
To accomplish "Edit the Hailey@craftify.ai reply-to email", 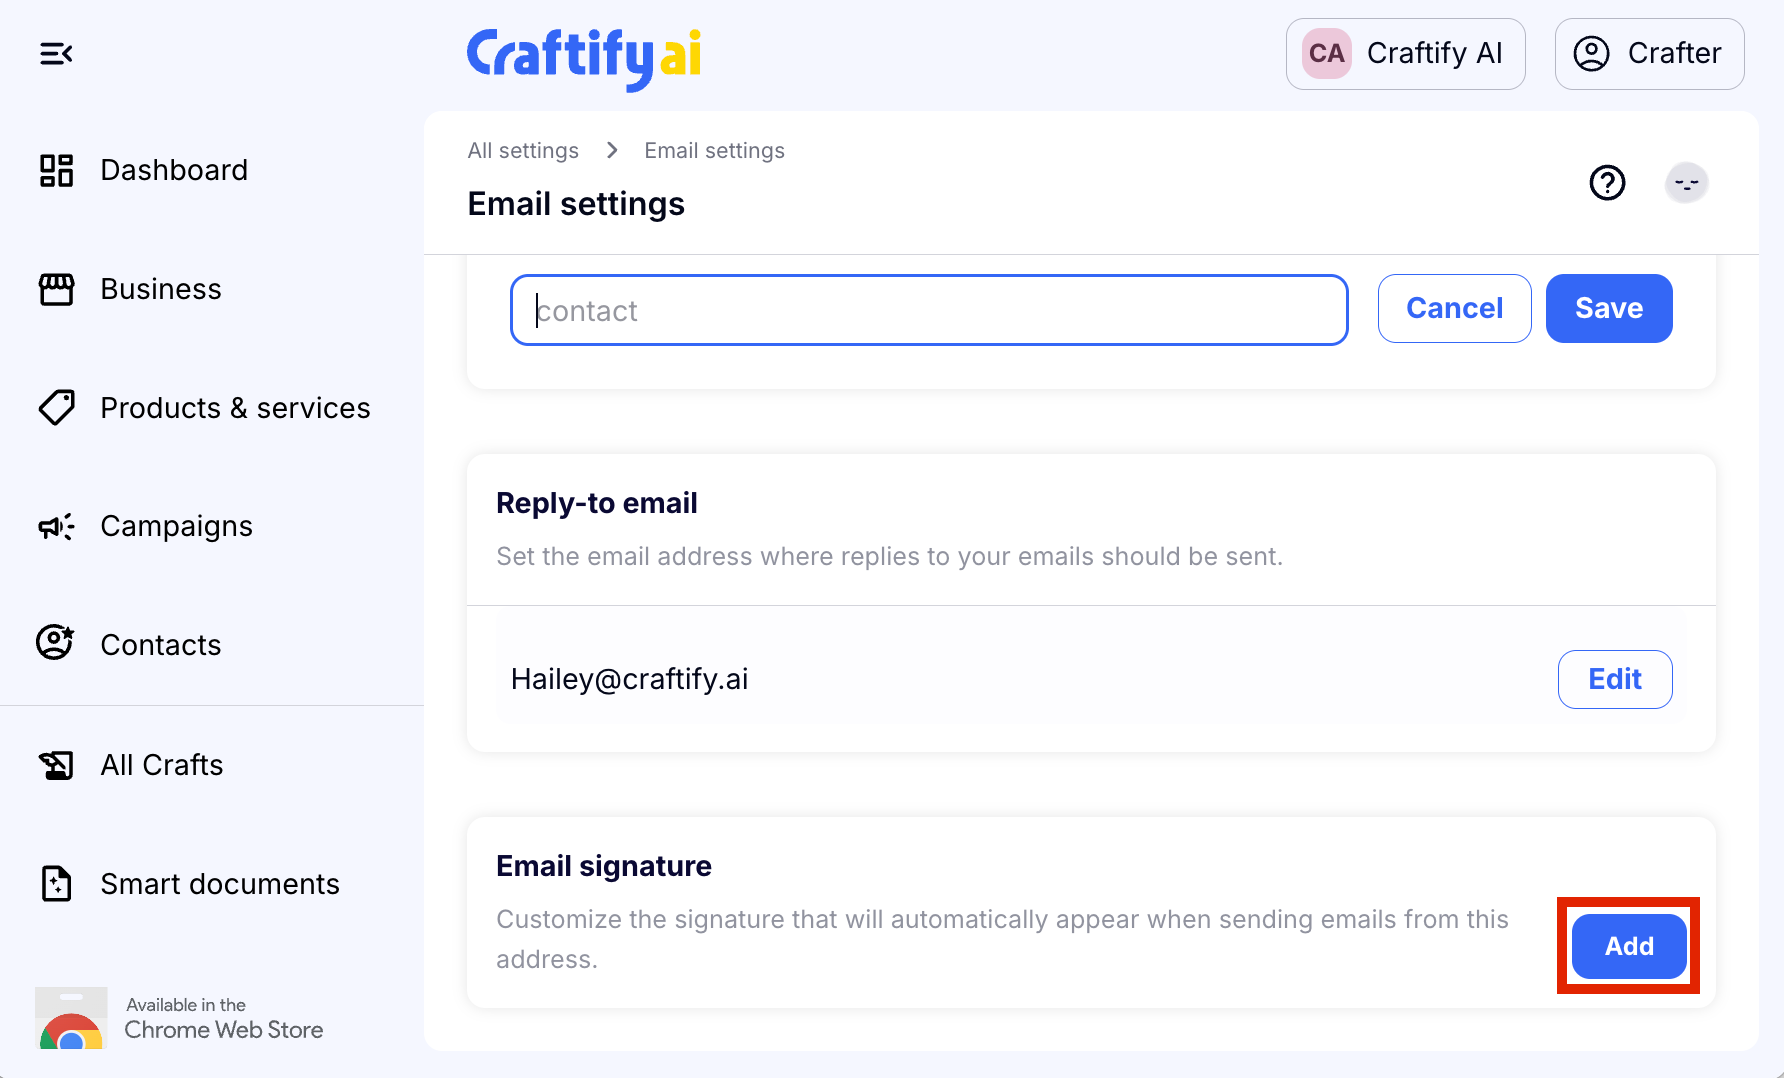I will (x=1615, y=679).
